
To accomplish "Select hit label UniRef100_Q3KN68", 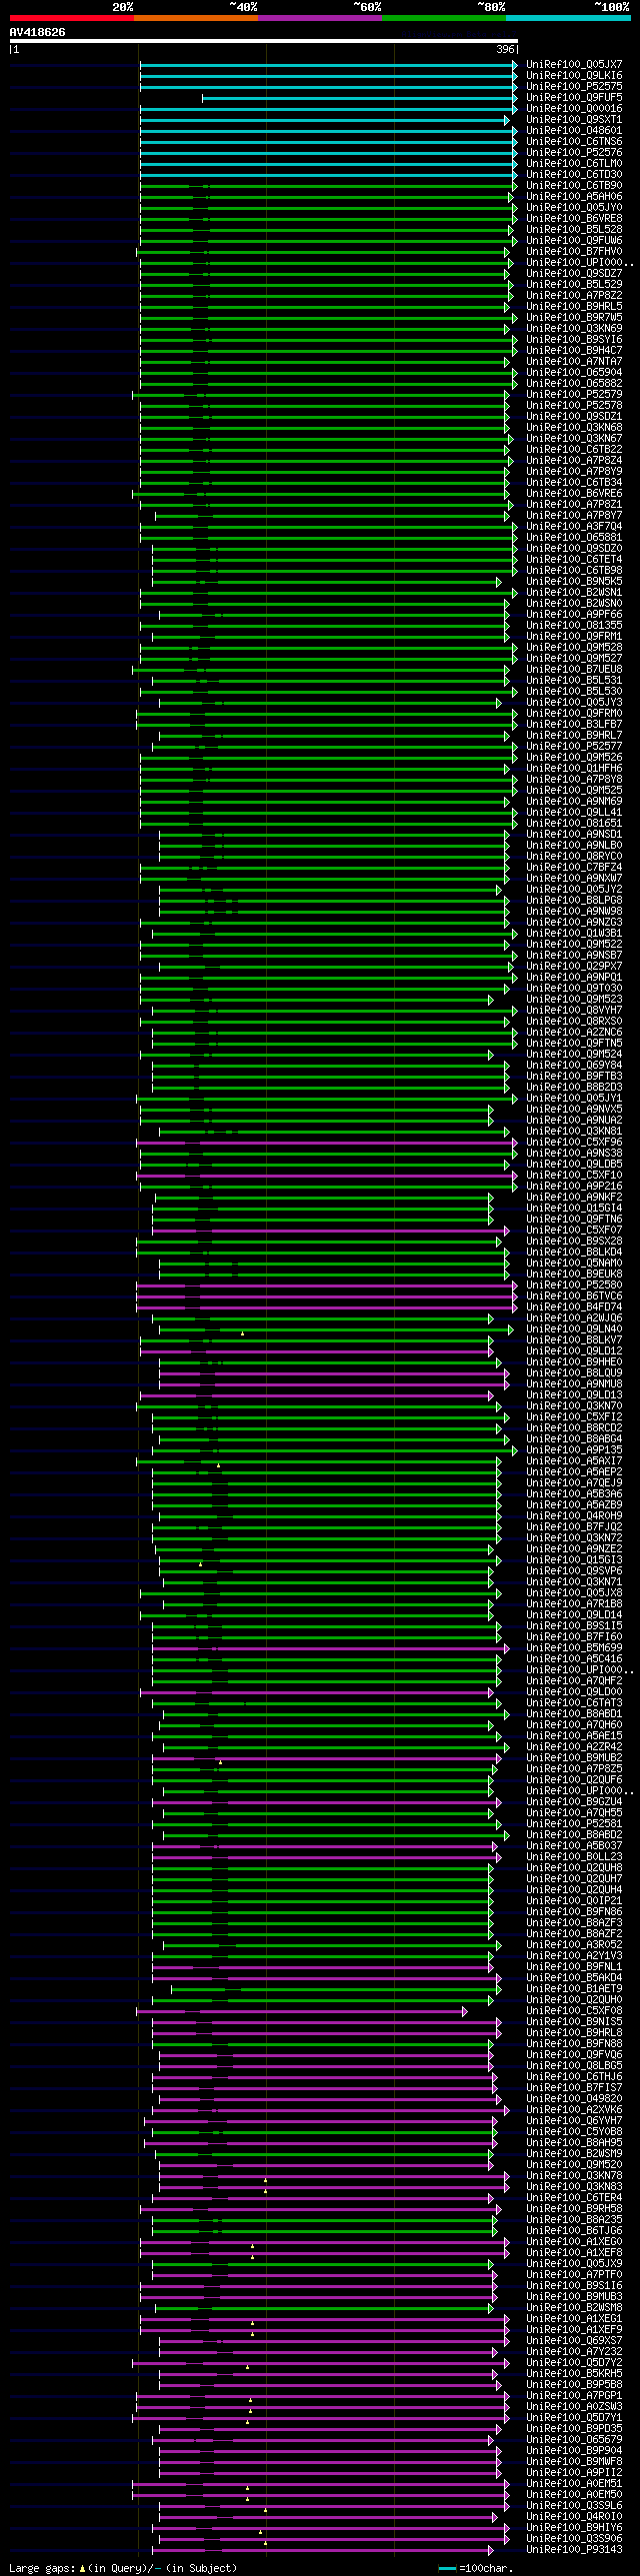I will click(x=574, y=428).
